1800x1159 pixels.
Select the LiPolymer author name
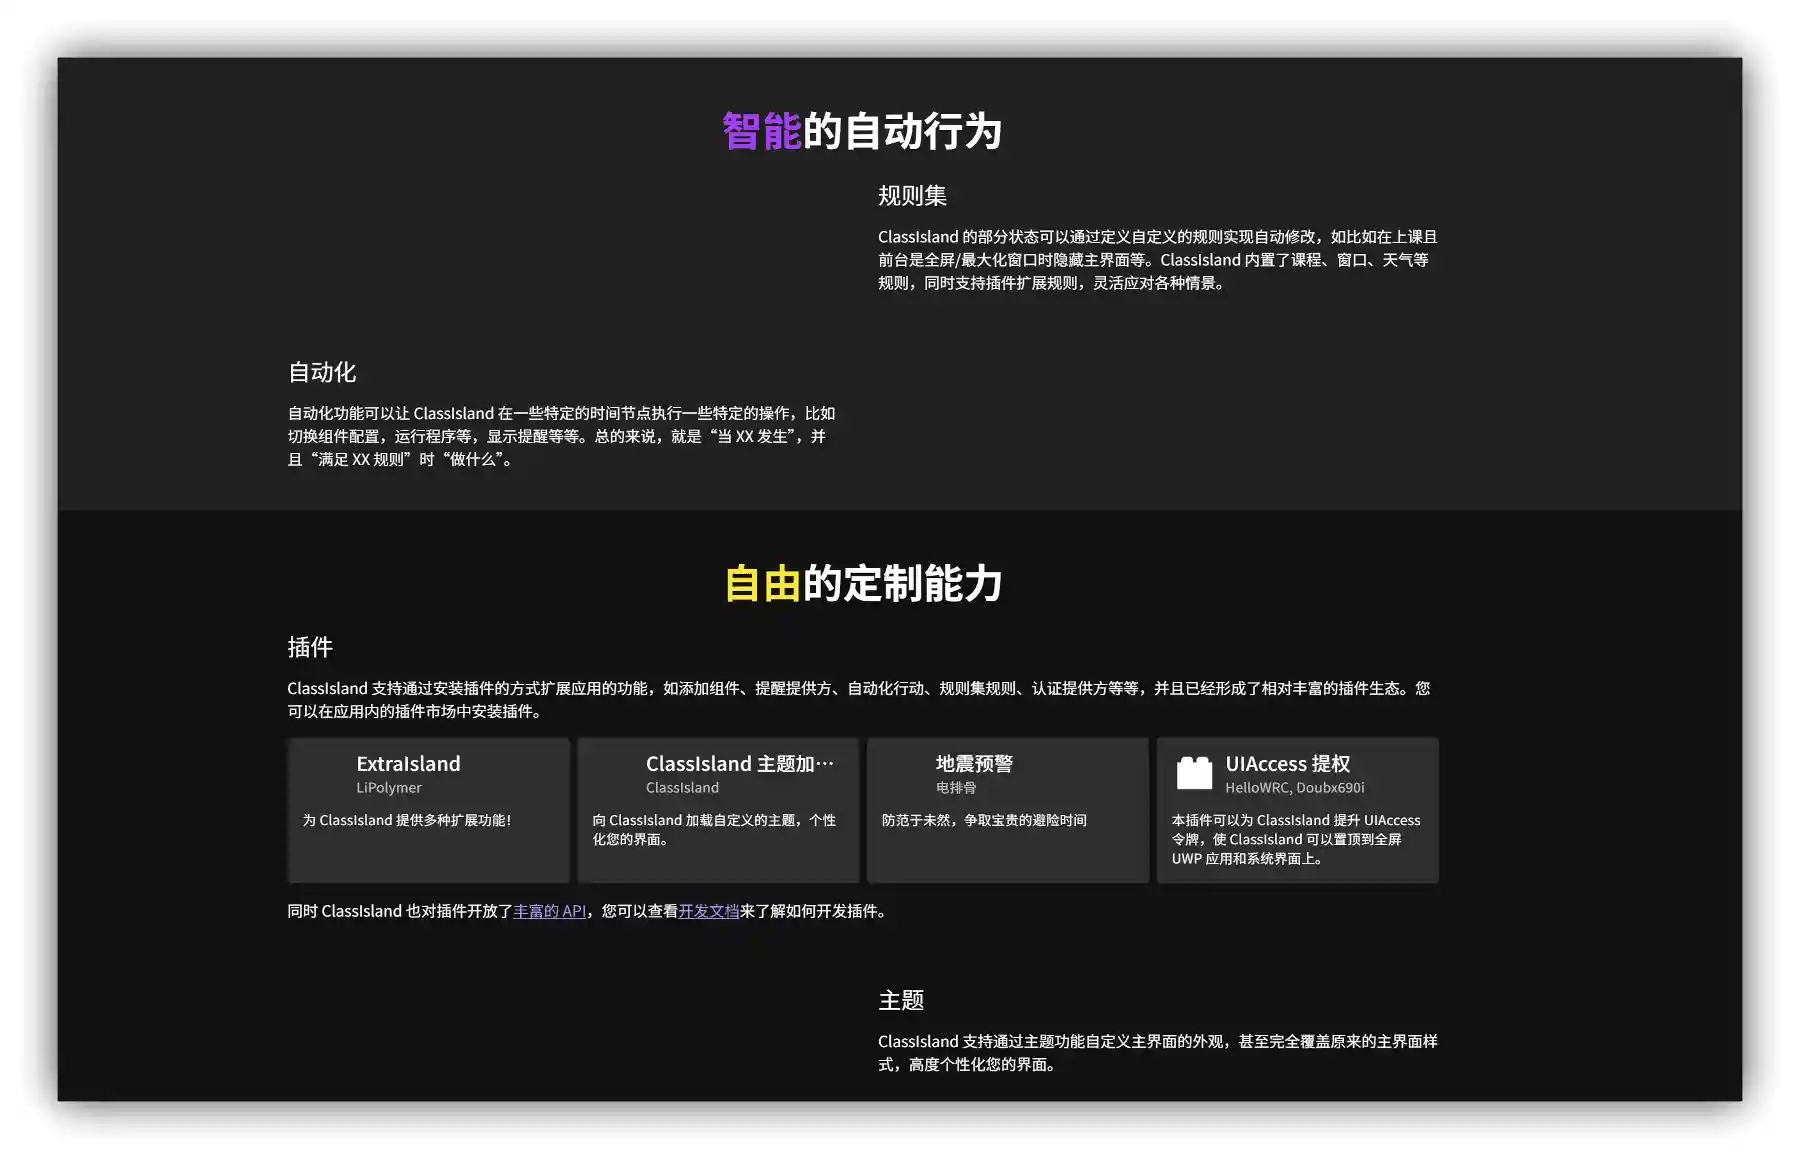pos(389,788)
